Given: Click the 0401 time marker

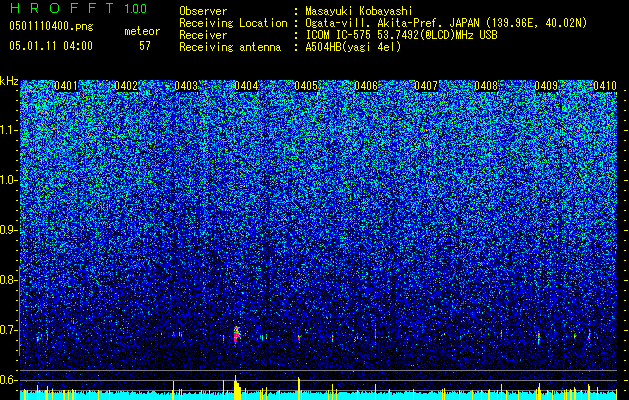Looking at the screenshot, I should (66, 86).
